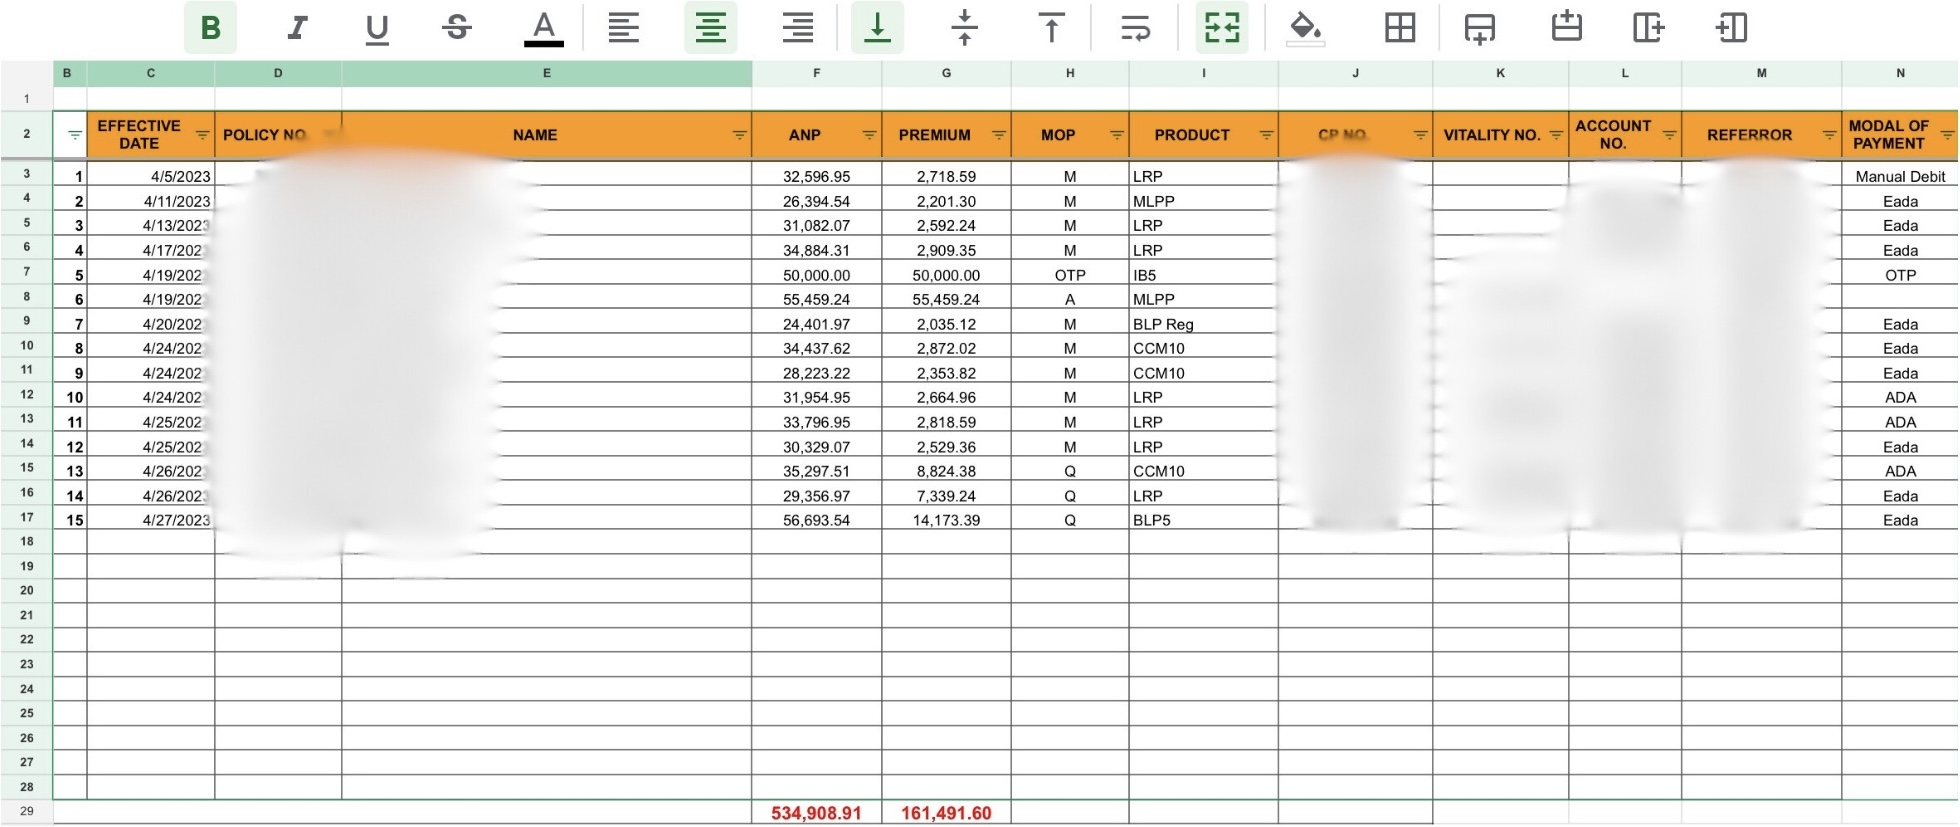Select center horizontal alignment
Viewport: 1960px width, 827px height.
point(710,27)
